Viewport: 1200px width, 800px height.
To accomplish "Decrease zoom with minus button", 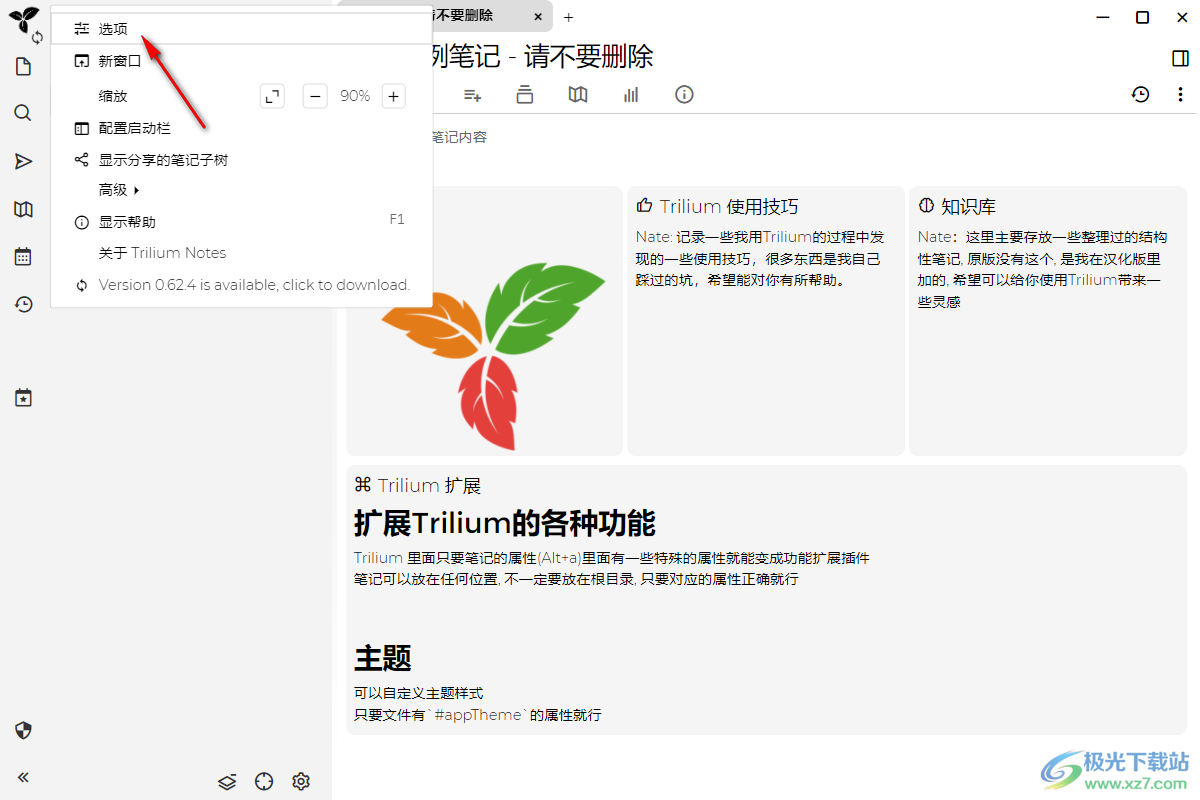I will click(315, 96).
